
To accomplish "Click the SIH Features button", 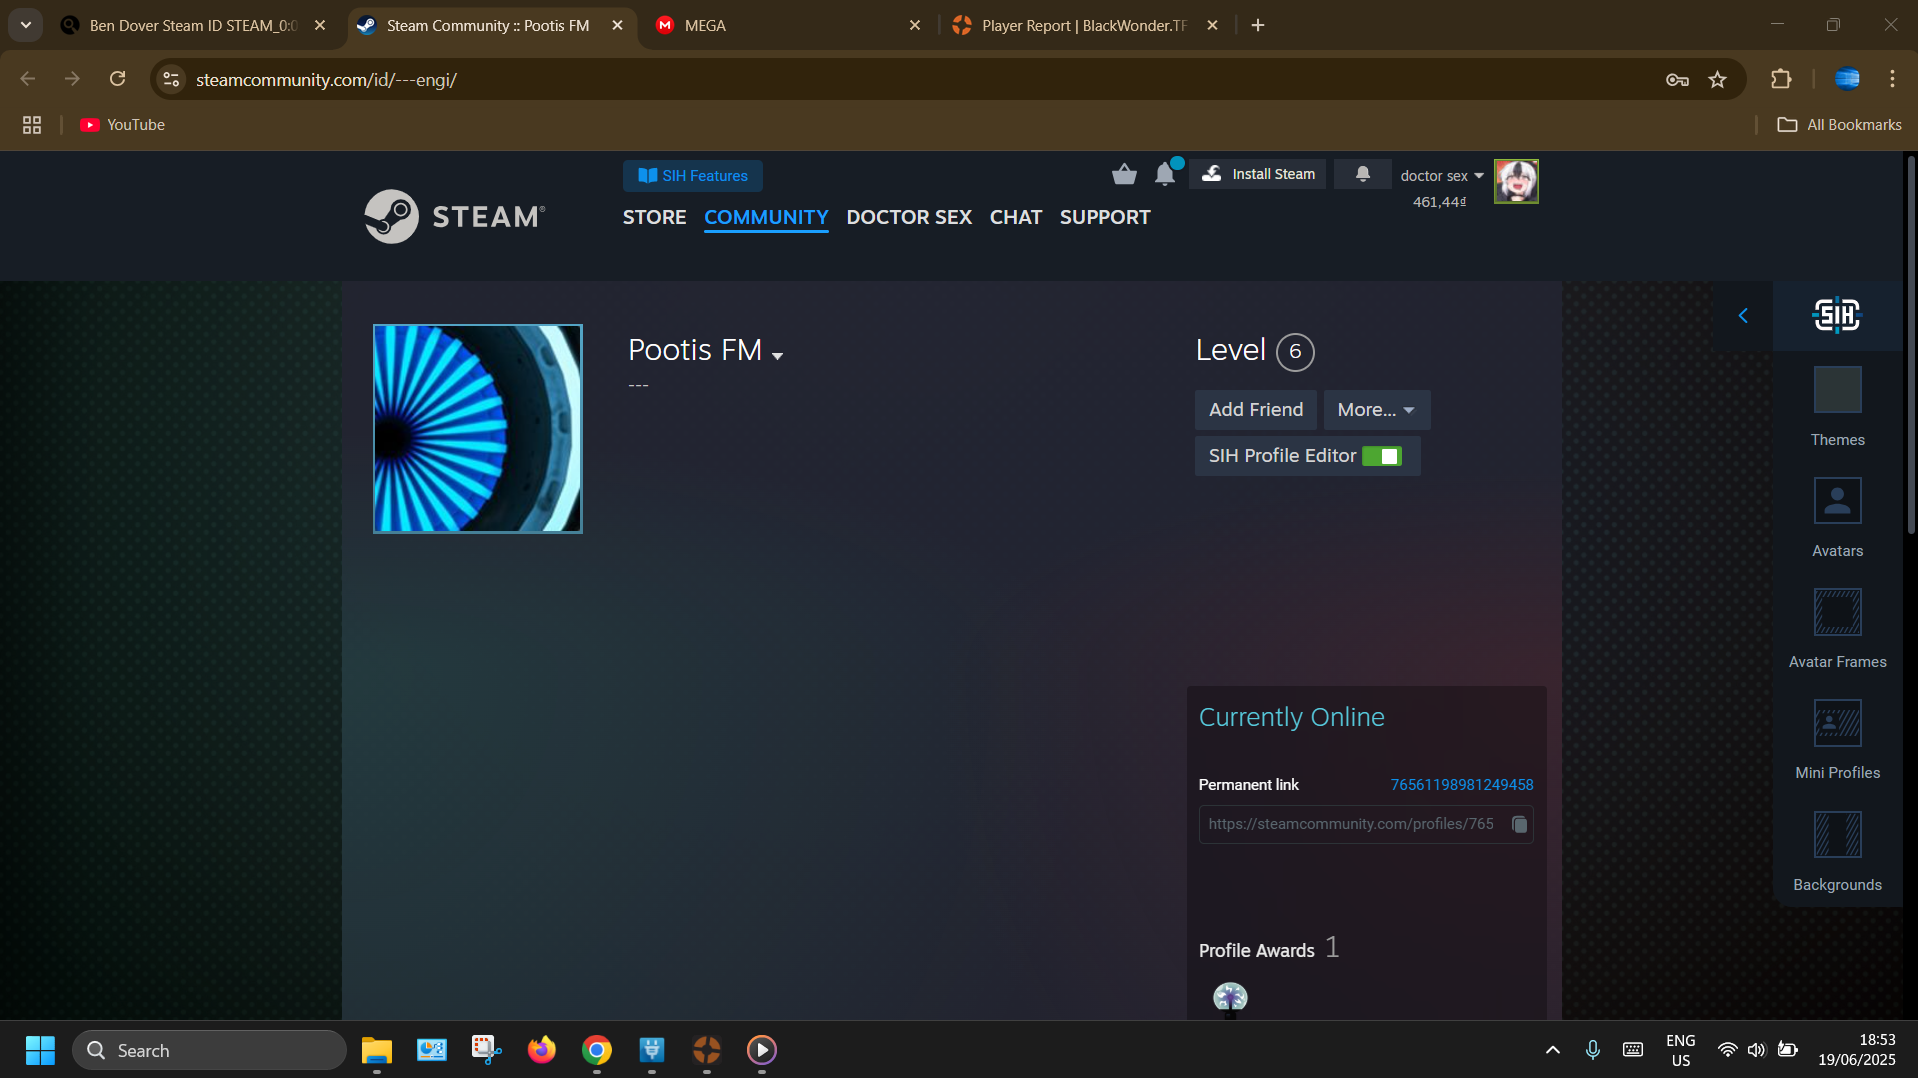I will [693, 176].
